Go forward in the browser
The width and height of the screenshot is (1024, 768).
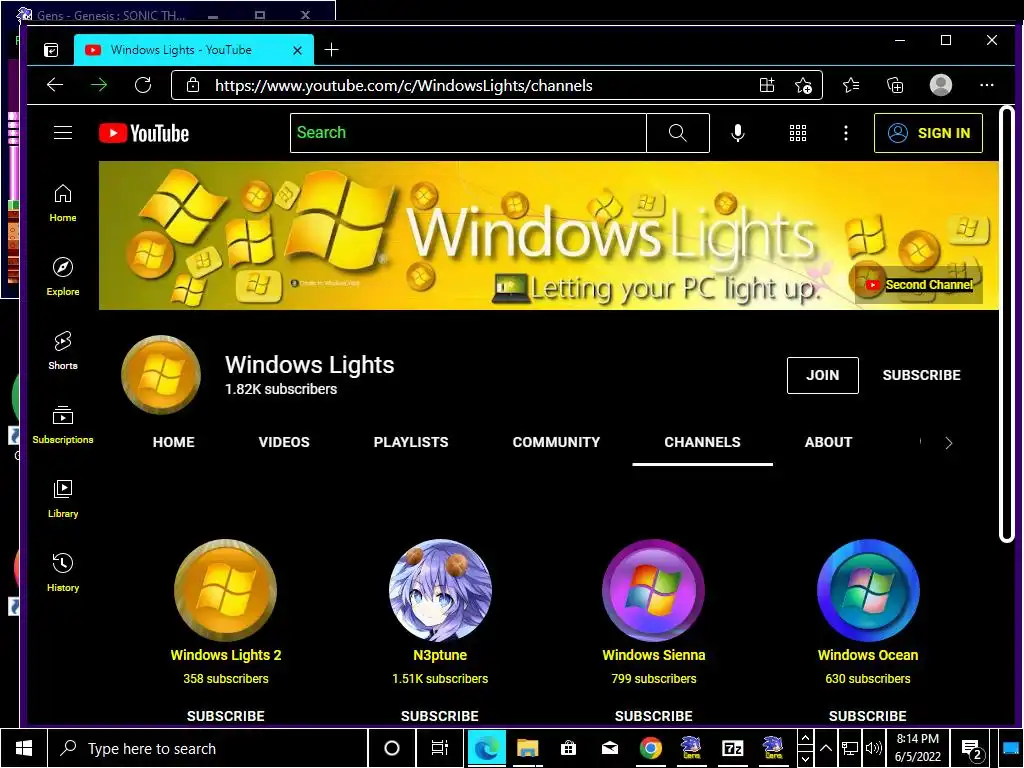click(99, 85)
